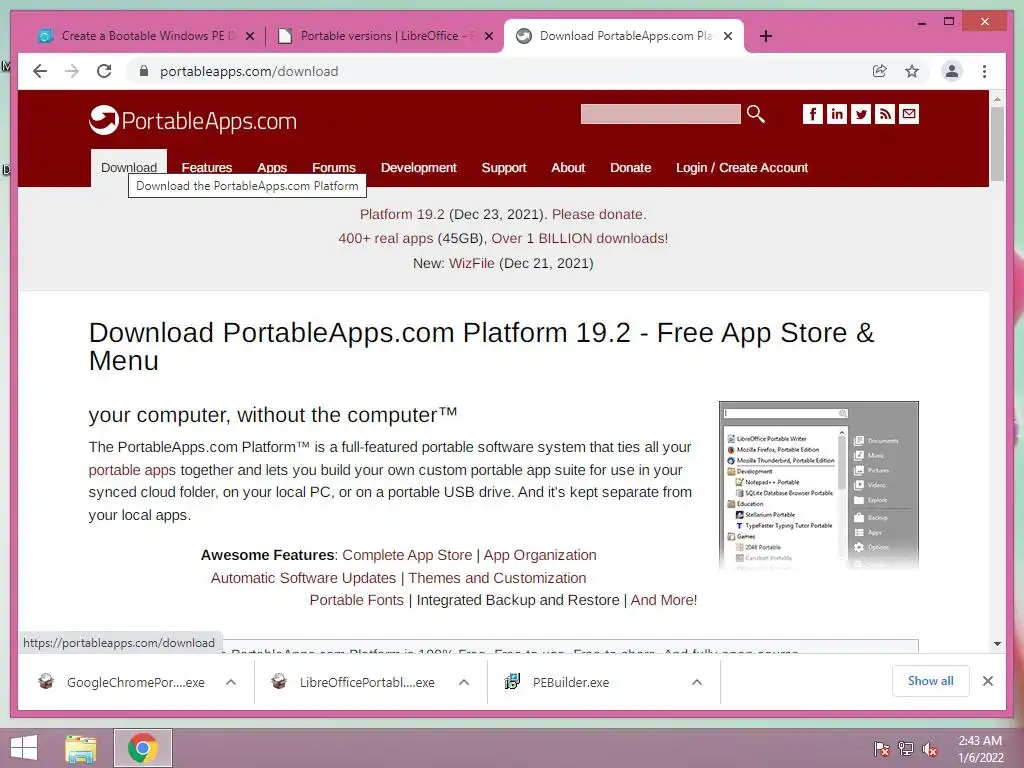1024x768 pixels.
Task: Open the Apps nav menu item
Action: pos(272,168)
